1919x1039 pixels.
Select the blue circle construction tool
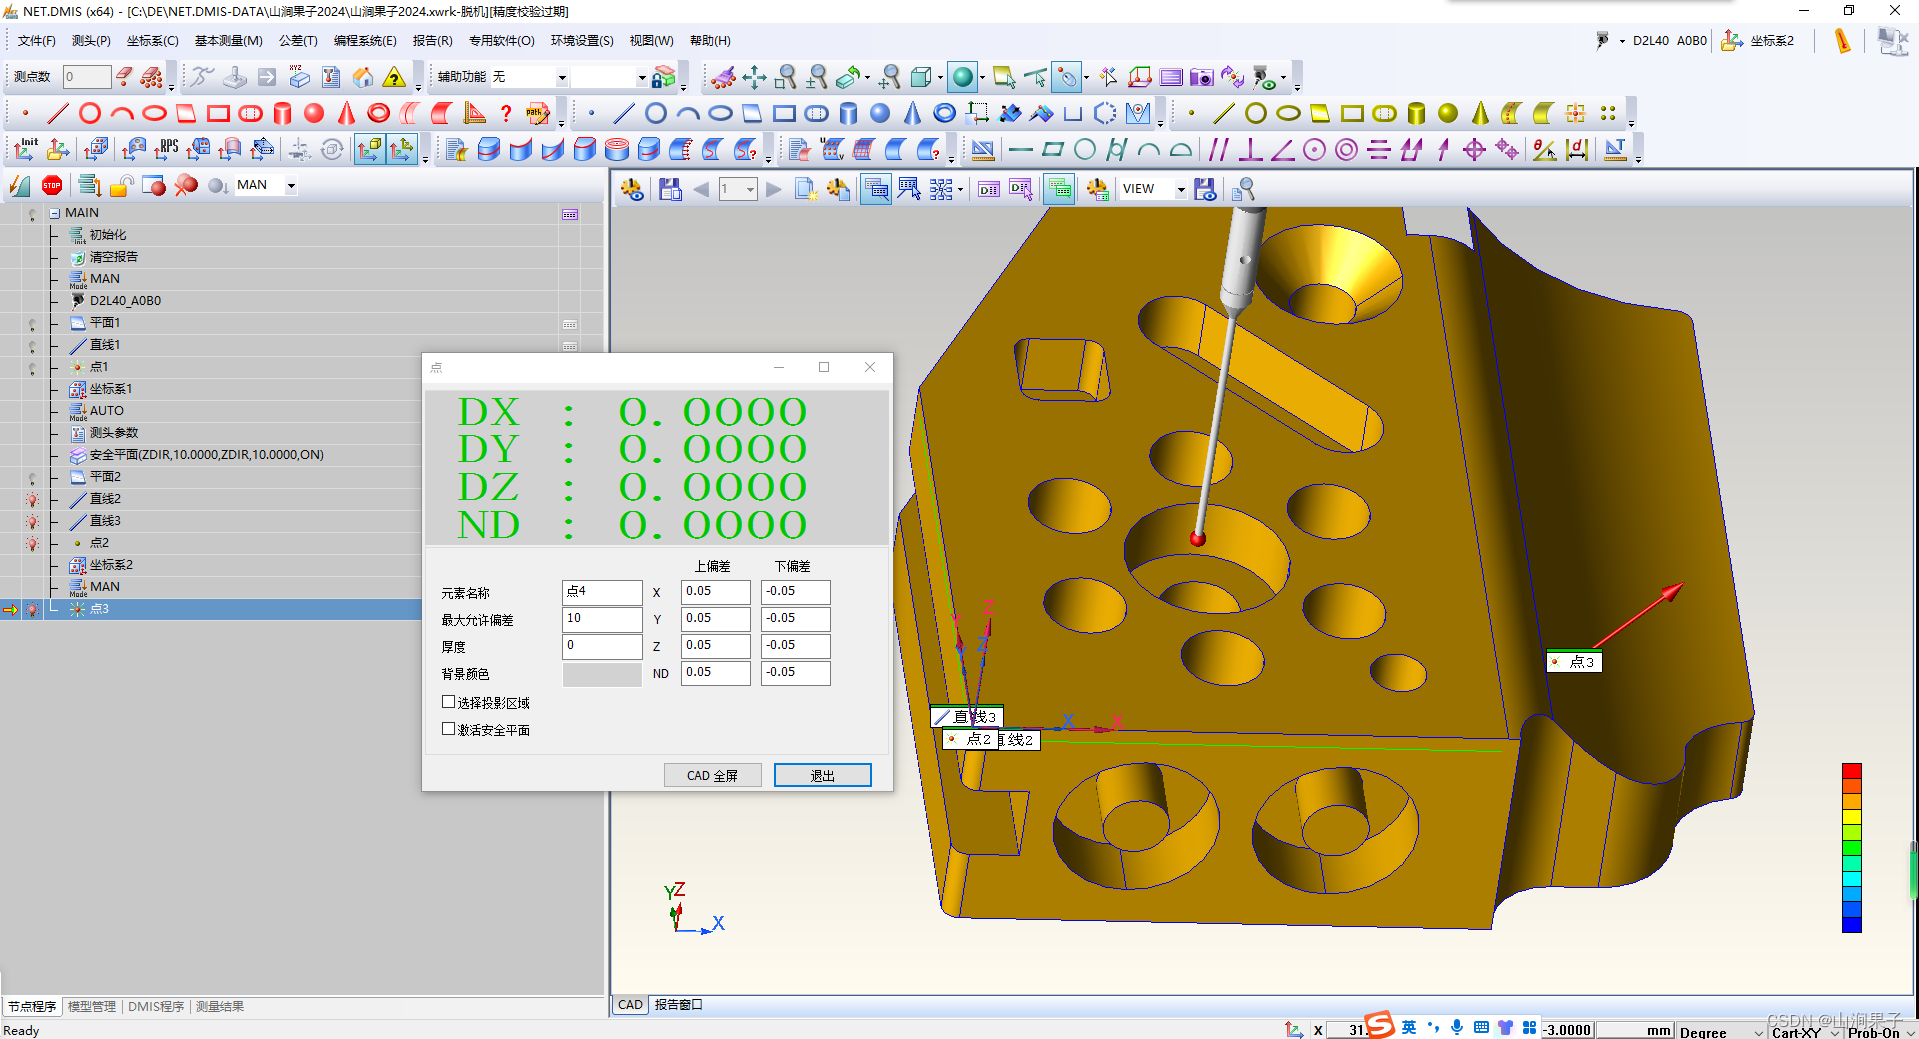click(656, 113)
